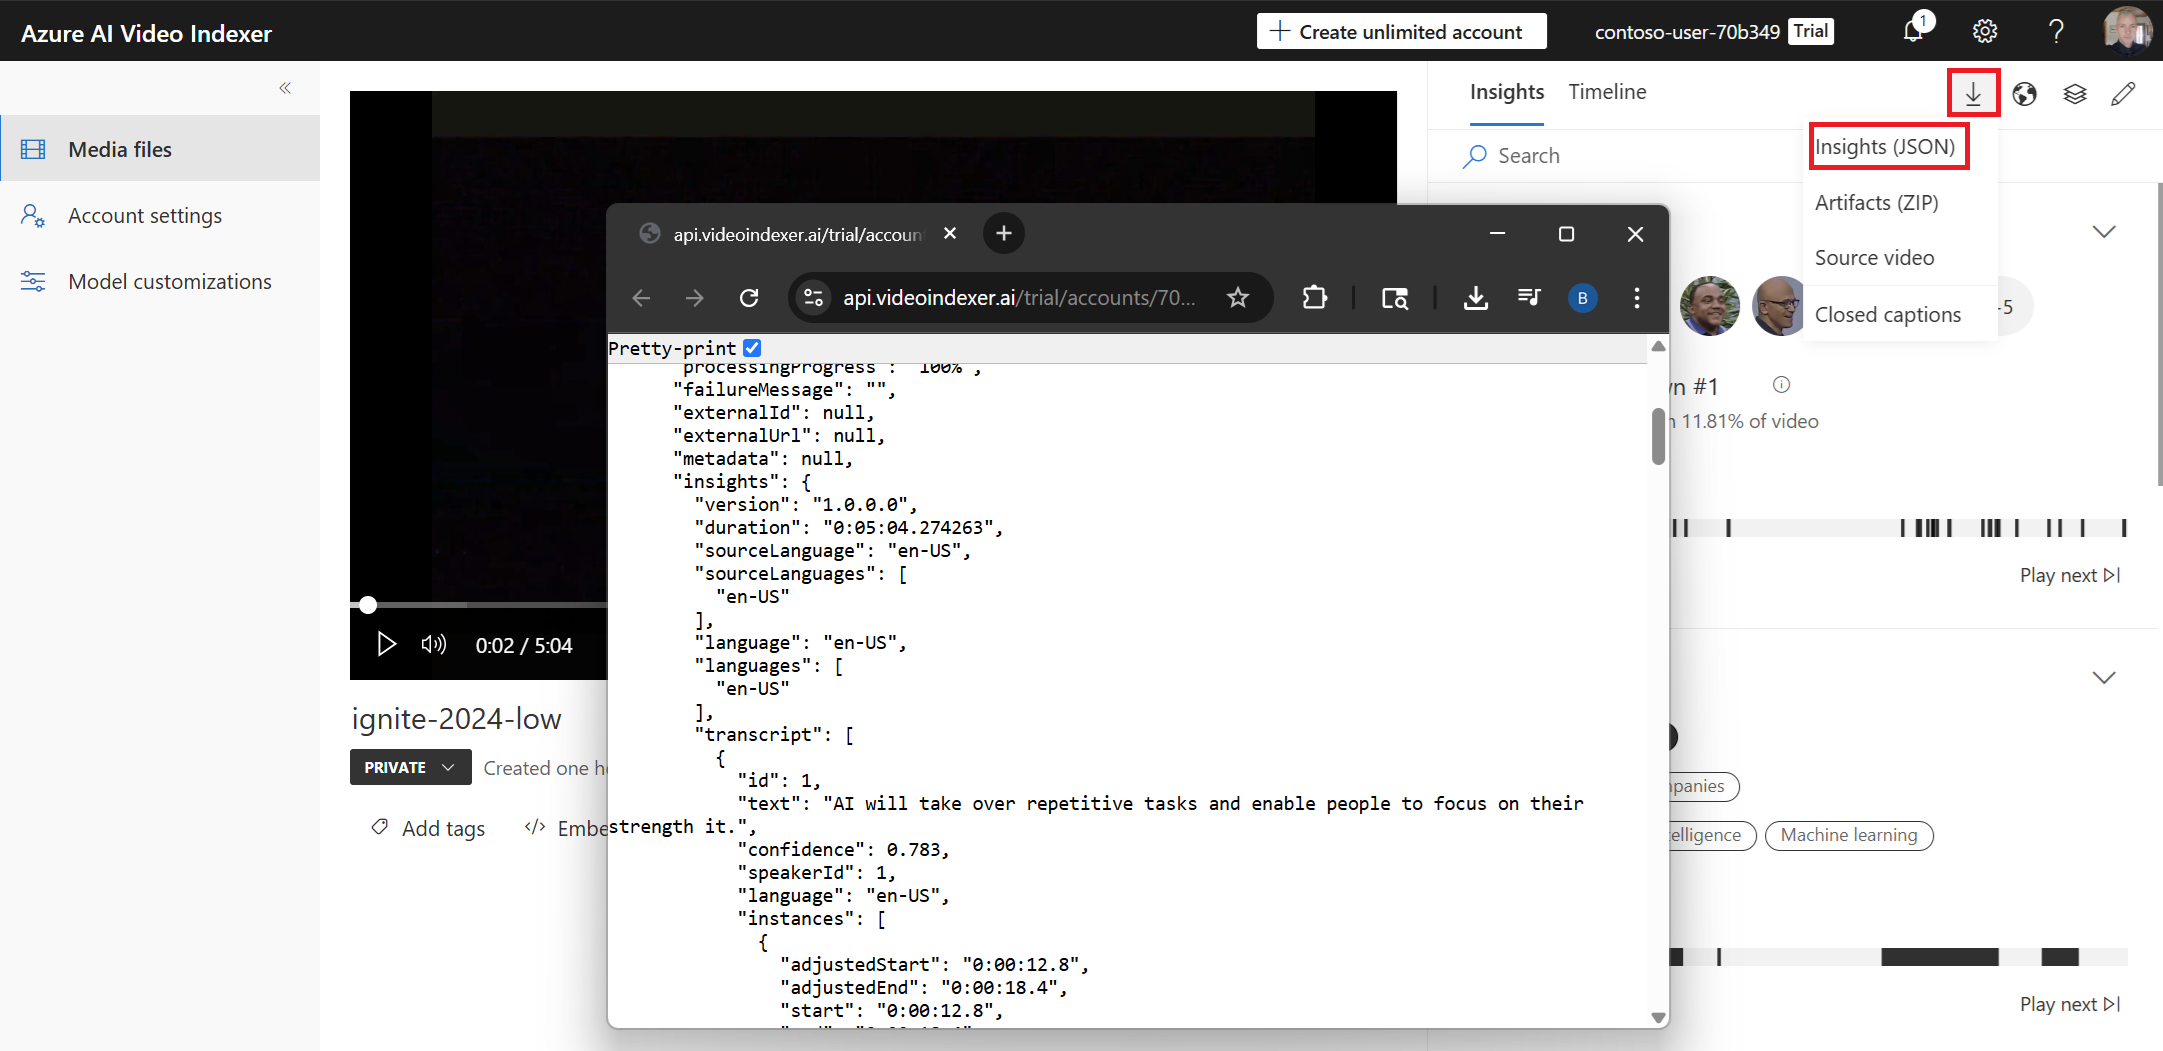This screenshot has height=1051, width=2163.
Task: Uncheck the Pretty-print checkbox
Action: tap(753, 348)
